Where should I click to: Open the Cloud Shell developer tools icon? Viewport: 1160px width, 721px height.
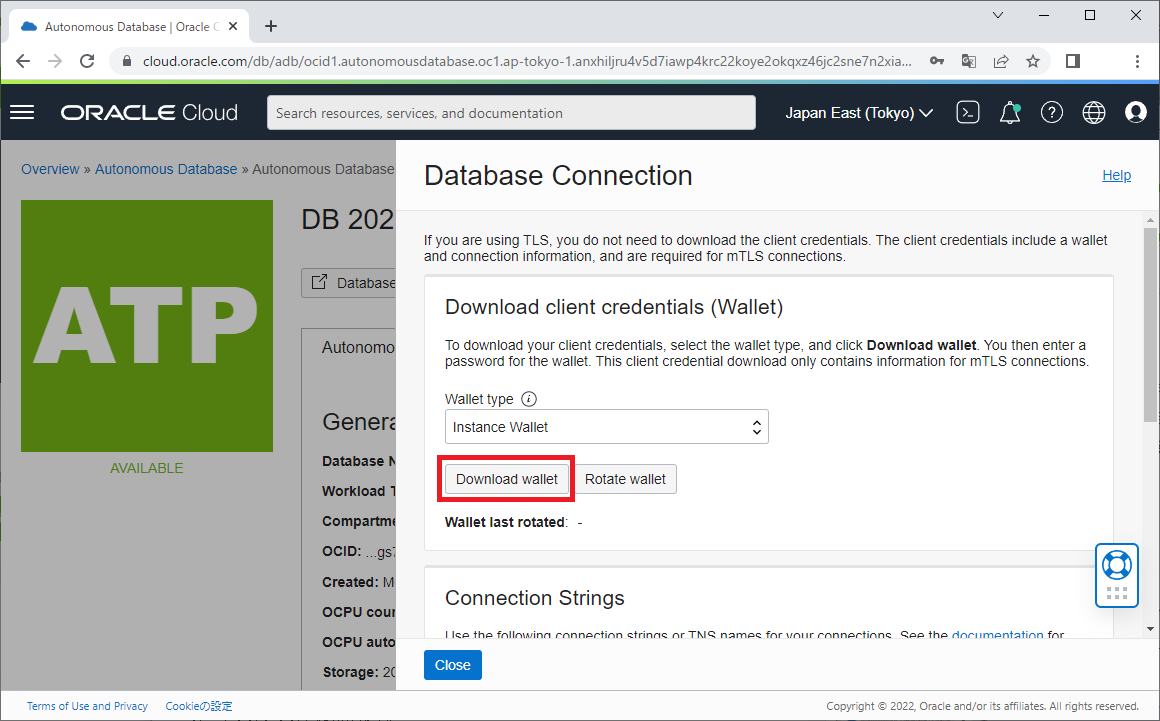(x=968, y=112)
